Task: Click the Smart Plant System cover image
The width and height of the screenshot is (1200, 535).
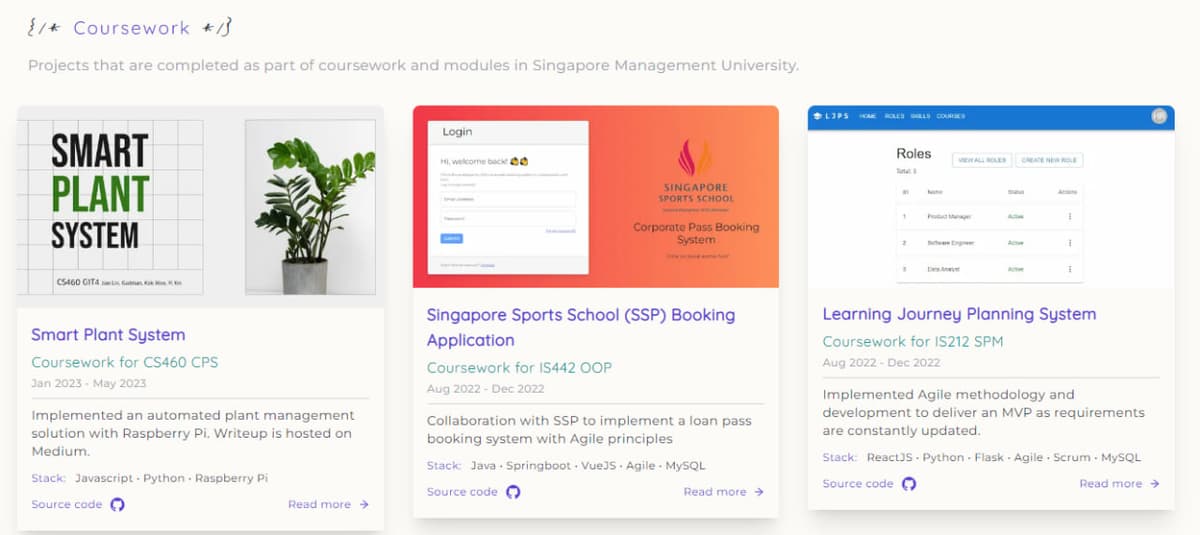Action: tap(200, 206)
